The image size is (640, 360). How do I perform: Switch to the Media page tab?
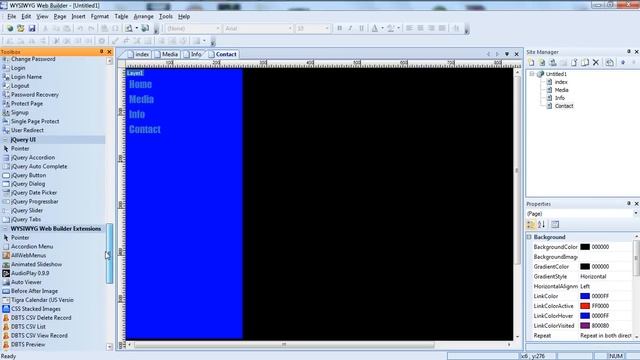(167, 54)
